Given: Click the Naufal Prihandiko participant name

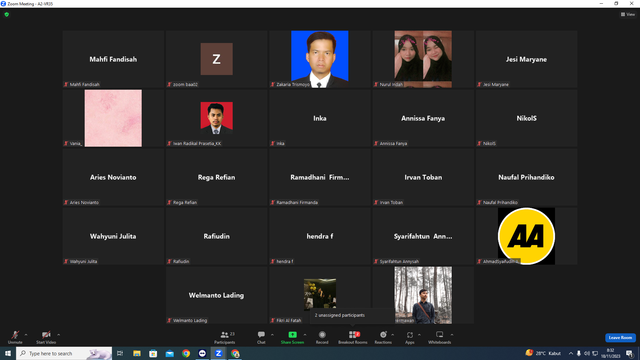Looking at the screenshot, I should [526, 177].
